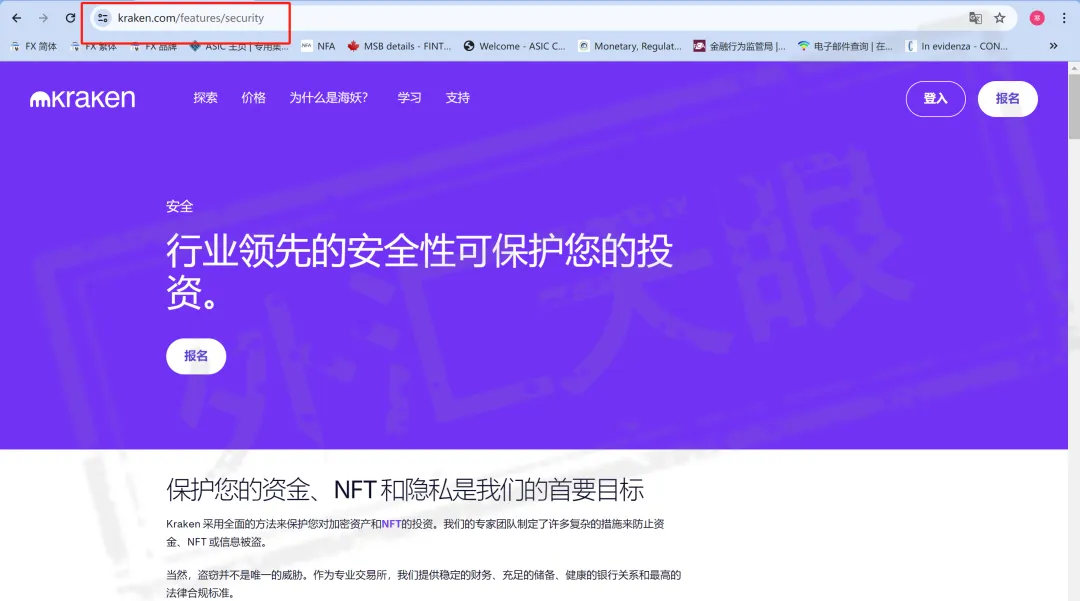Open the MSB details - FINT... bookmark

point(399,46)
